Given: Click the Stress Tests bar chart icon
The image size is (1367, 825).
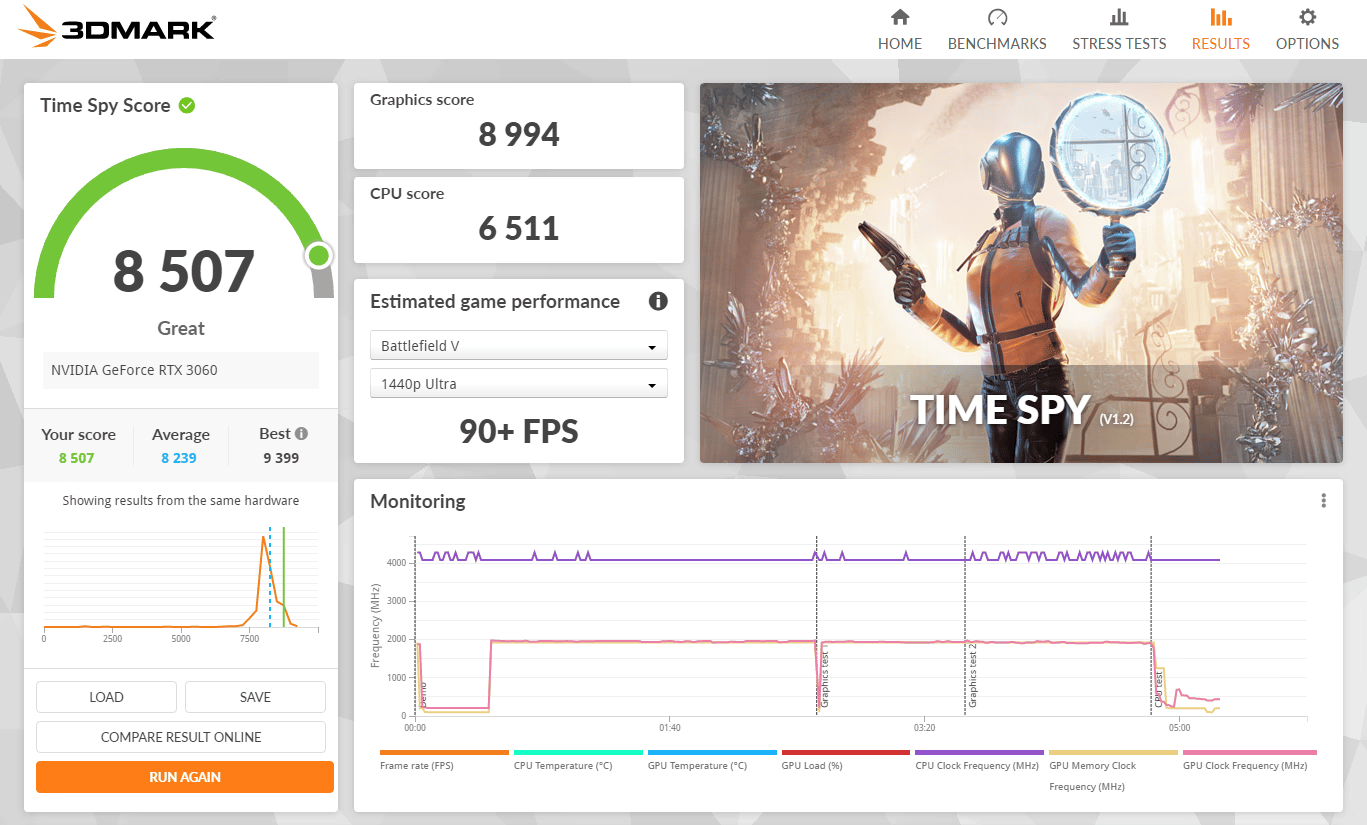Looking at the screenshot, I should 1119,17.
